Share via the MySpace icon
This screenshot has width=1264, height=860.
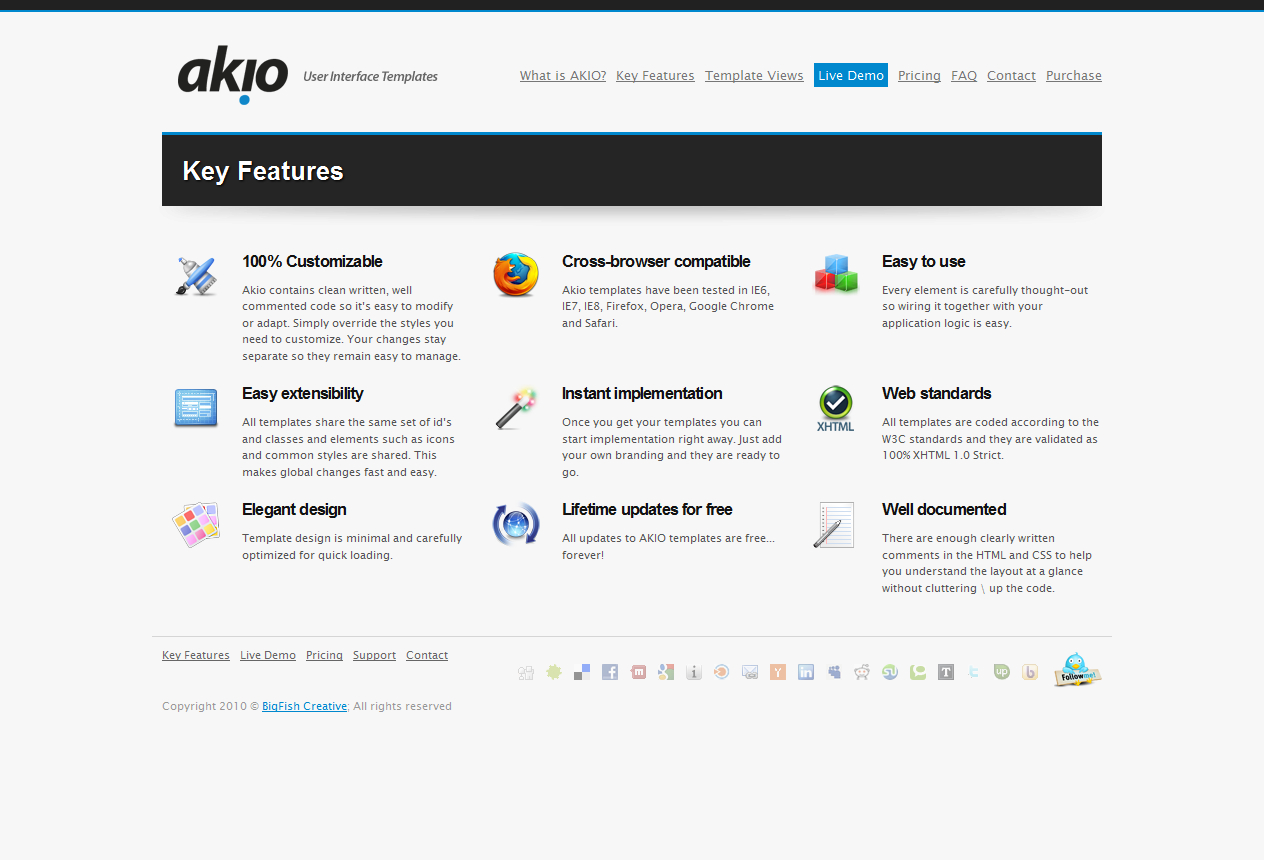834,672
